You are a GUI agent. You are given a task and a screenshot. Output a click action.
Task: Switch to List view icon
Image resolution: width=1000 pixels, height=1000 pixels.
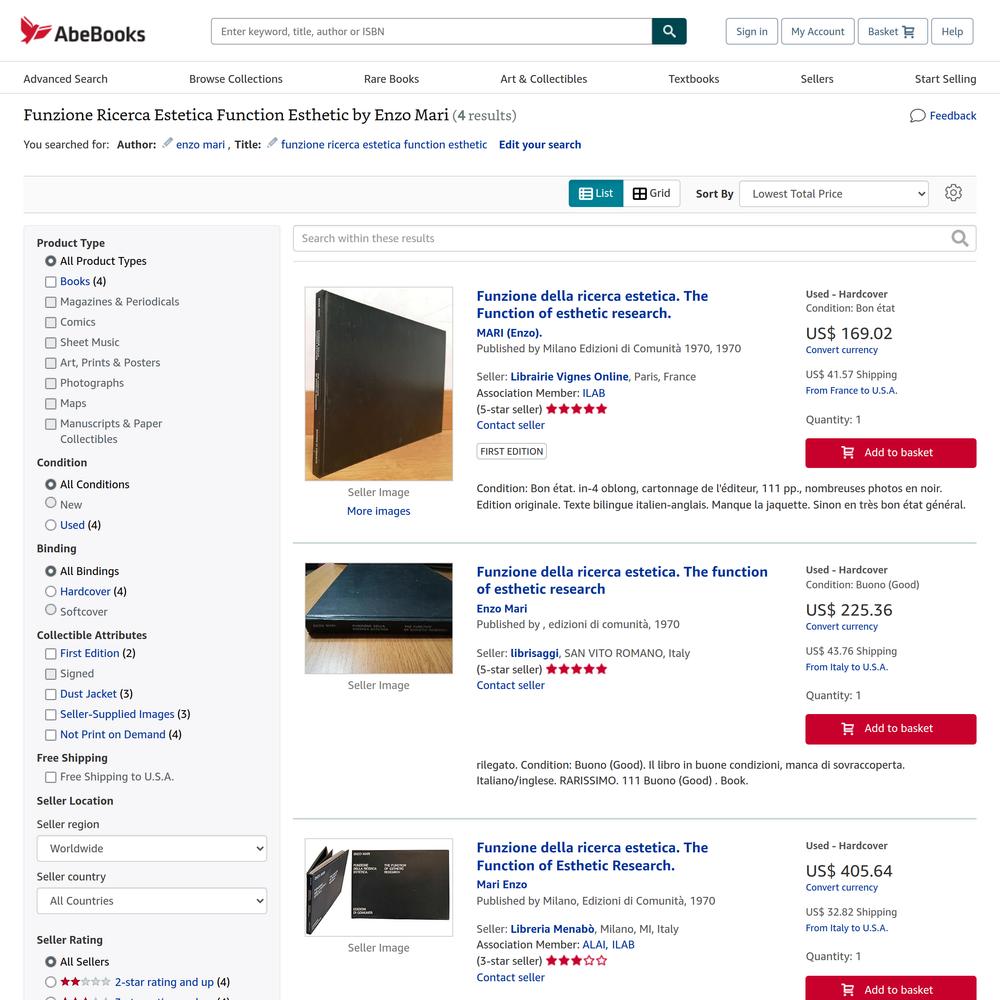pos(585,193)
